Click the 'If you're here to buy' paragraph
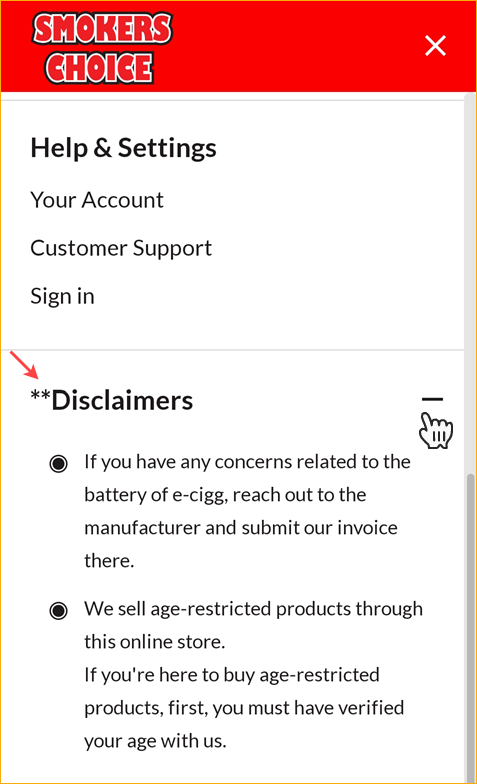Image resolution: width=477 pixels, height=784 pixels. (x=244, y=708)
